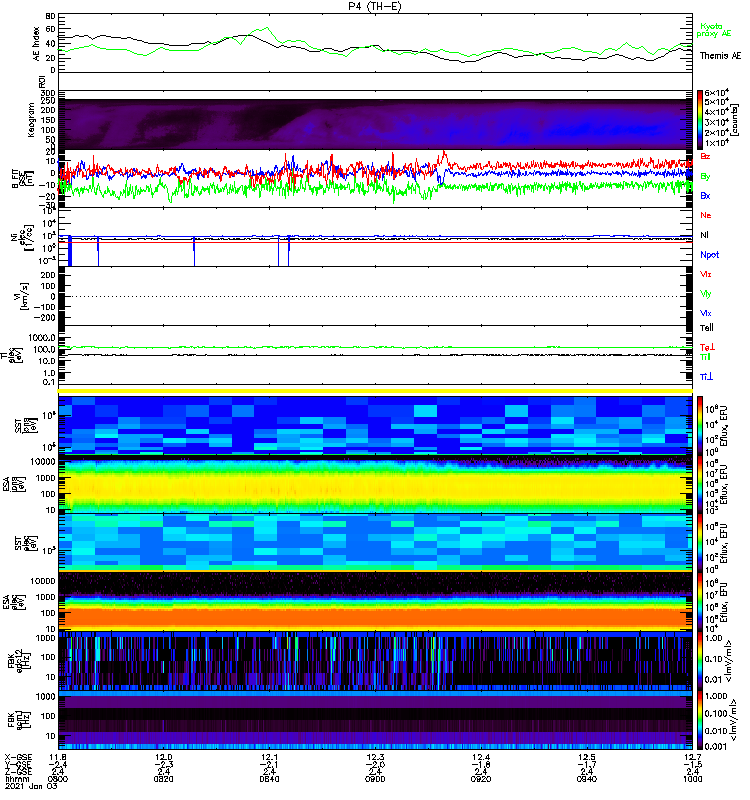Click the "hhmm" row label
Image resolution: width=750 pixels, height=800 pixels.
point(17,779)
